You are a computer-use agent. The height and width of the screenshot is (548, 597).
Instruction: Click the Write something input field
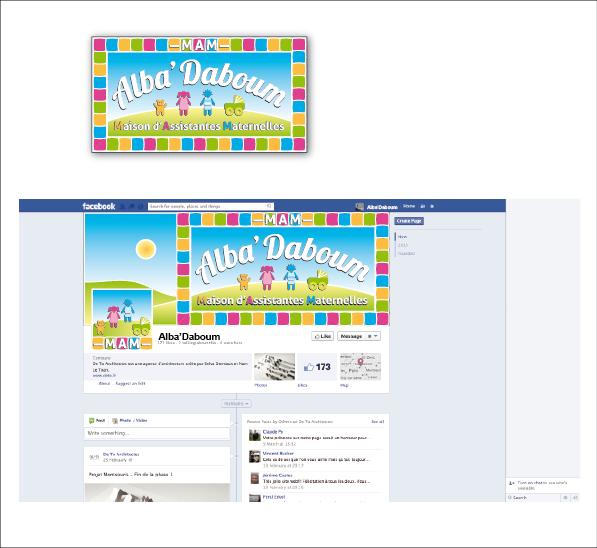pos(157,433)
